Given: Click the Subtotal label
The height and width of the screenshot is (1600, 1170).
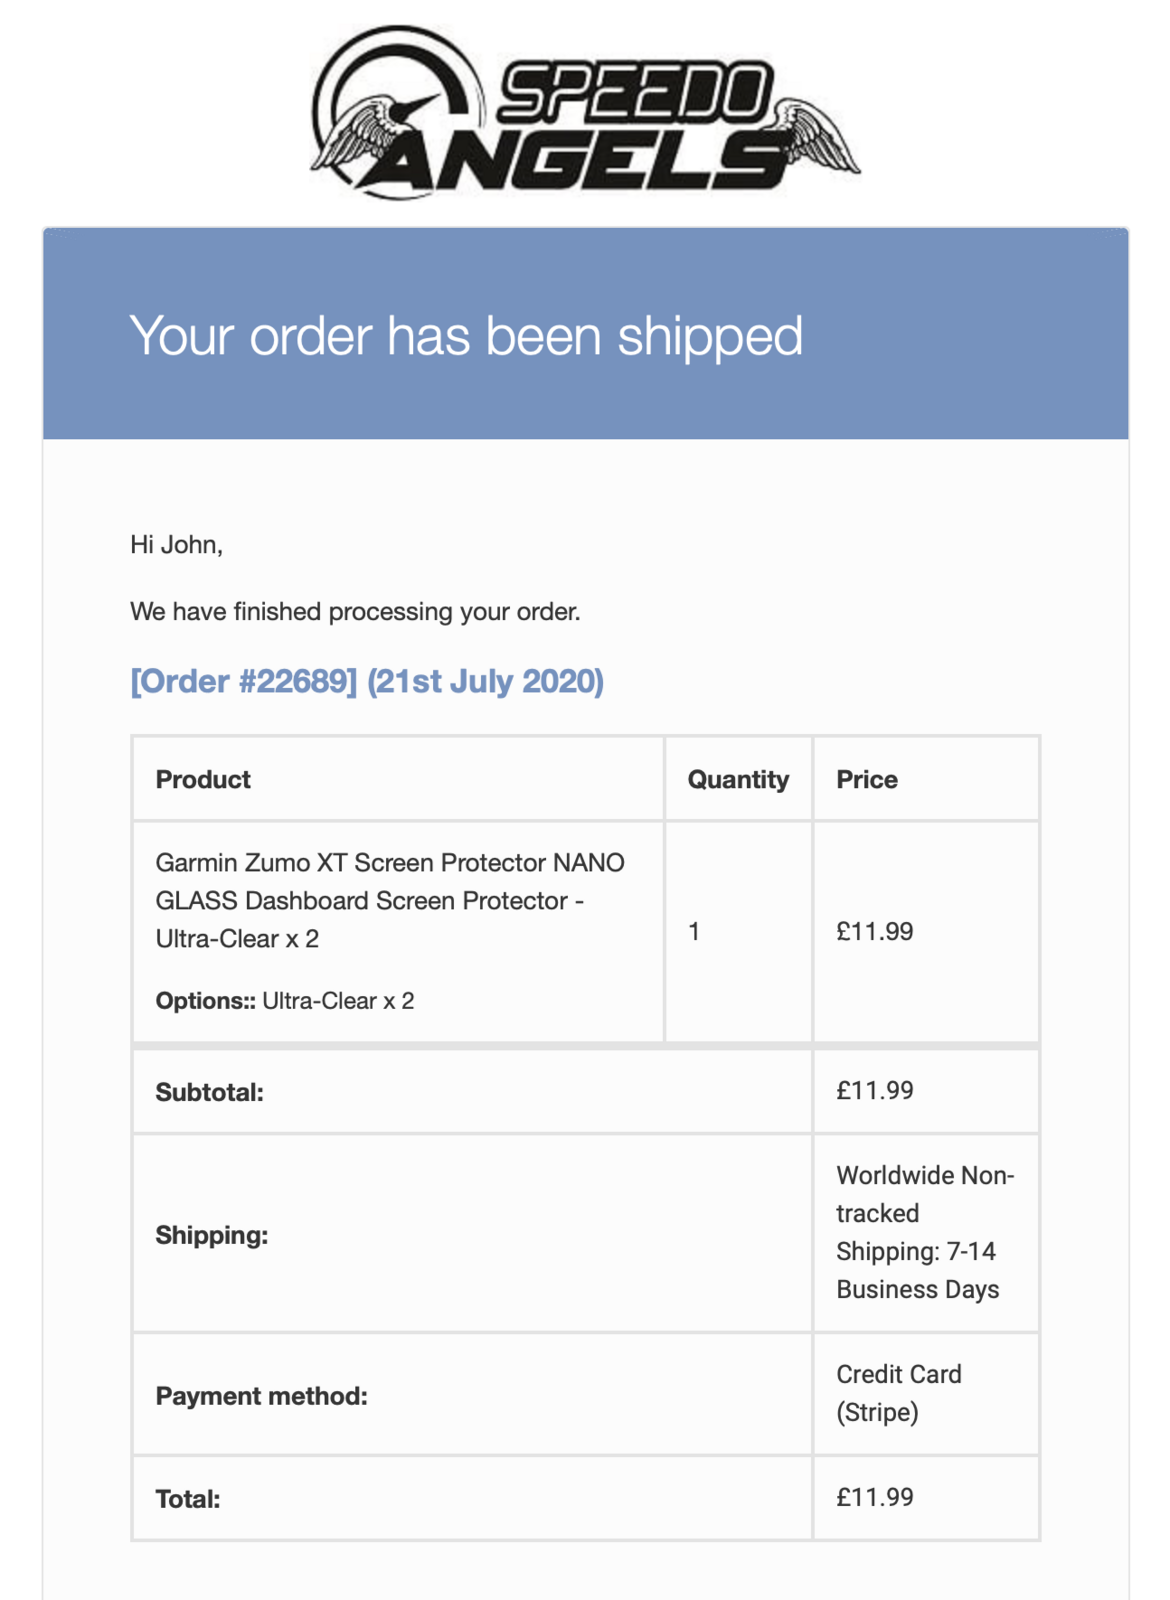Looking at the screenshot, I should 210,1092.
